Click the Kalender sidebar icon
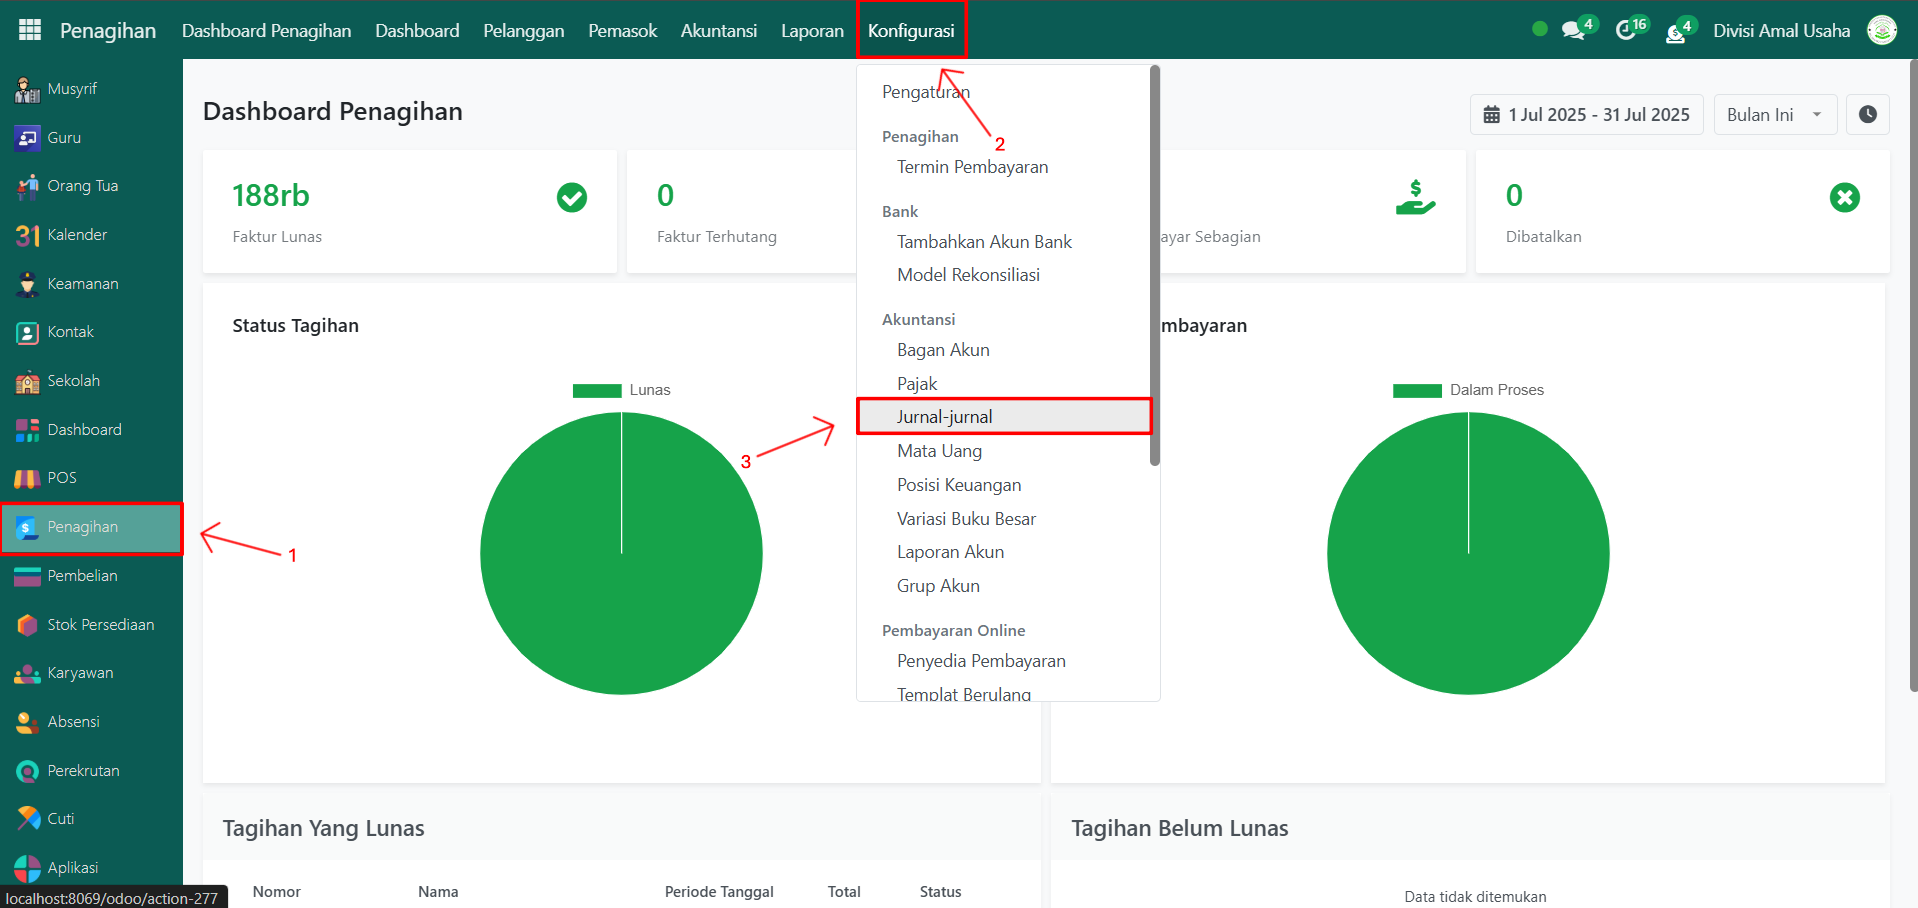 [27, 235]
